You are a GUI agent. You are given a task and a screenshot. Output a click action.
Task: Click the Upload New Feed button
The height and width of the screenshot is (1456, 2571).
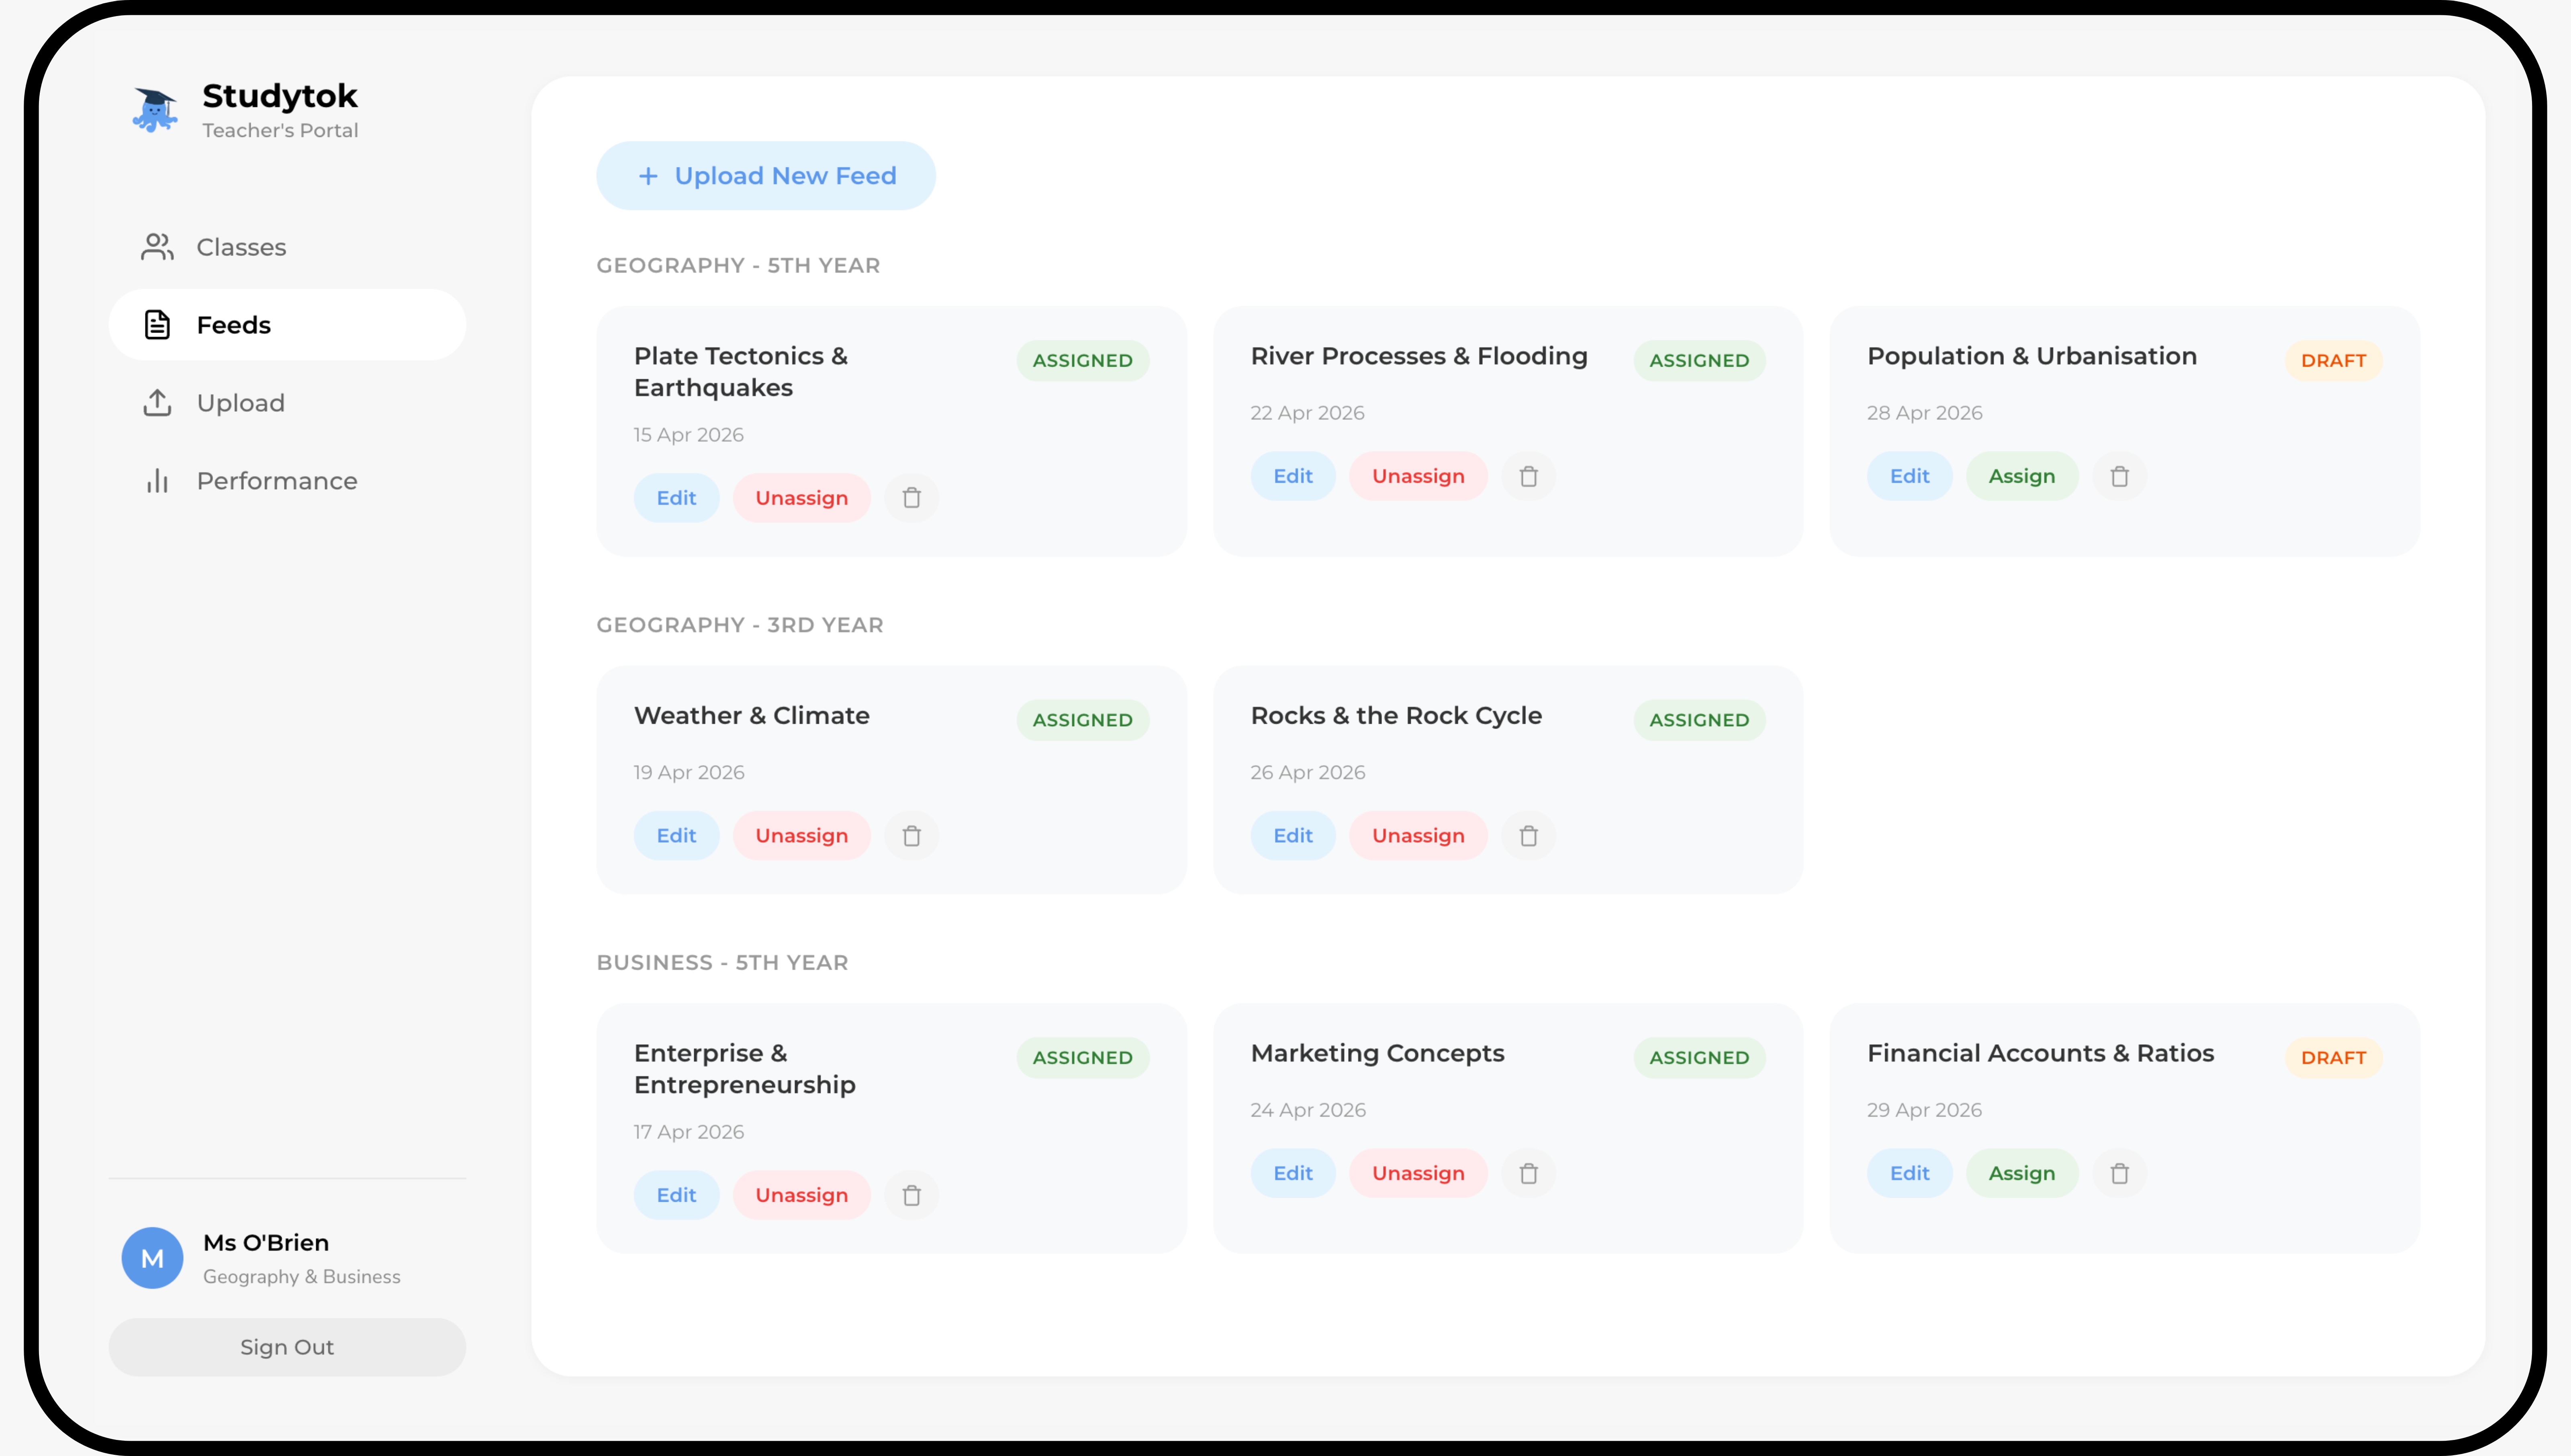click(766, 176)
